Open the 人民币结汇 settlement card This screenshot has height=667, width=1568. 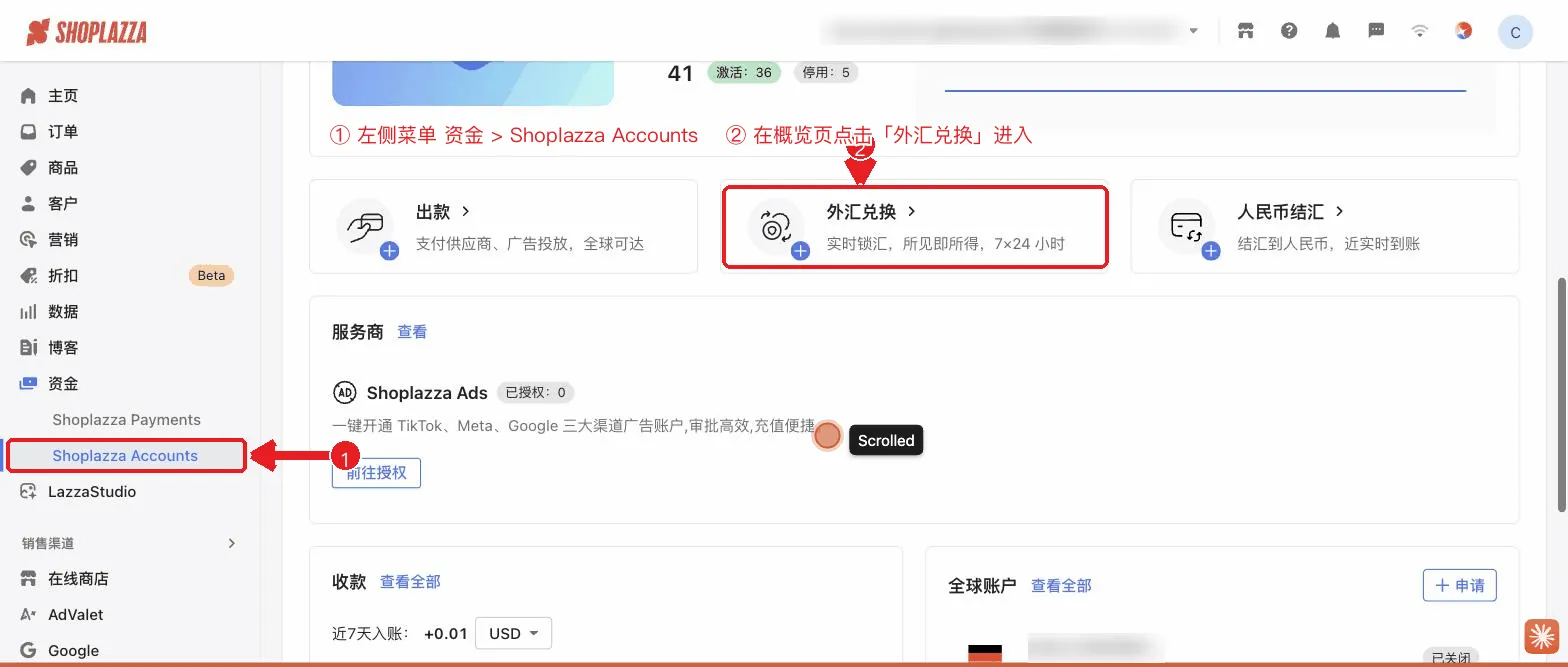(x=1325, y=226)
